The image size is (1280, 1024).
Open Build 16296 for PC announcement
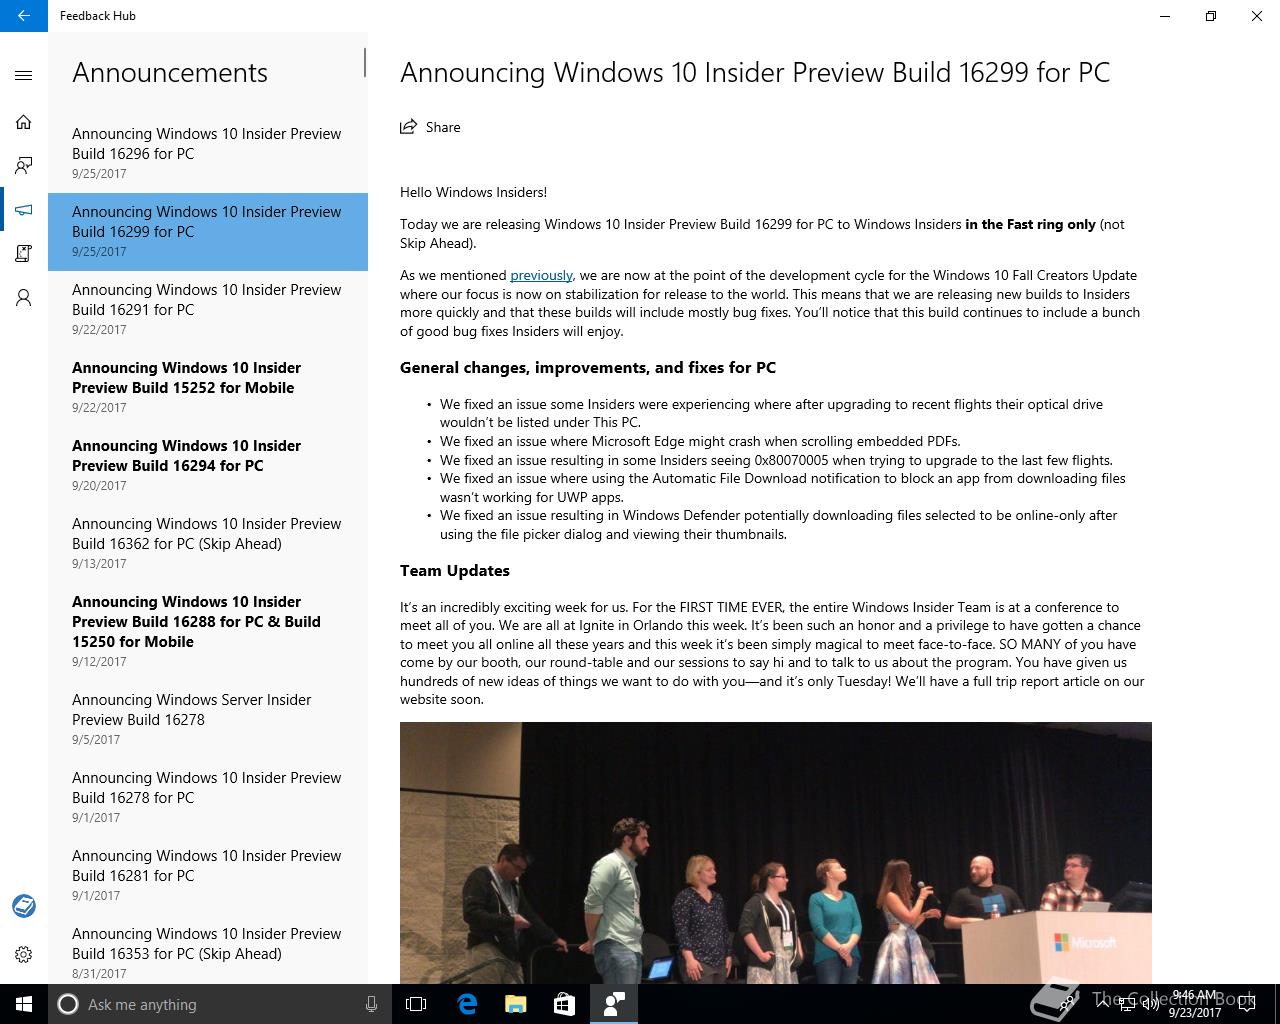[x=208, y=154]
